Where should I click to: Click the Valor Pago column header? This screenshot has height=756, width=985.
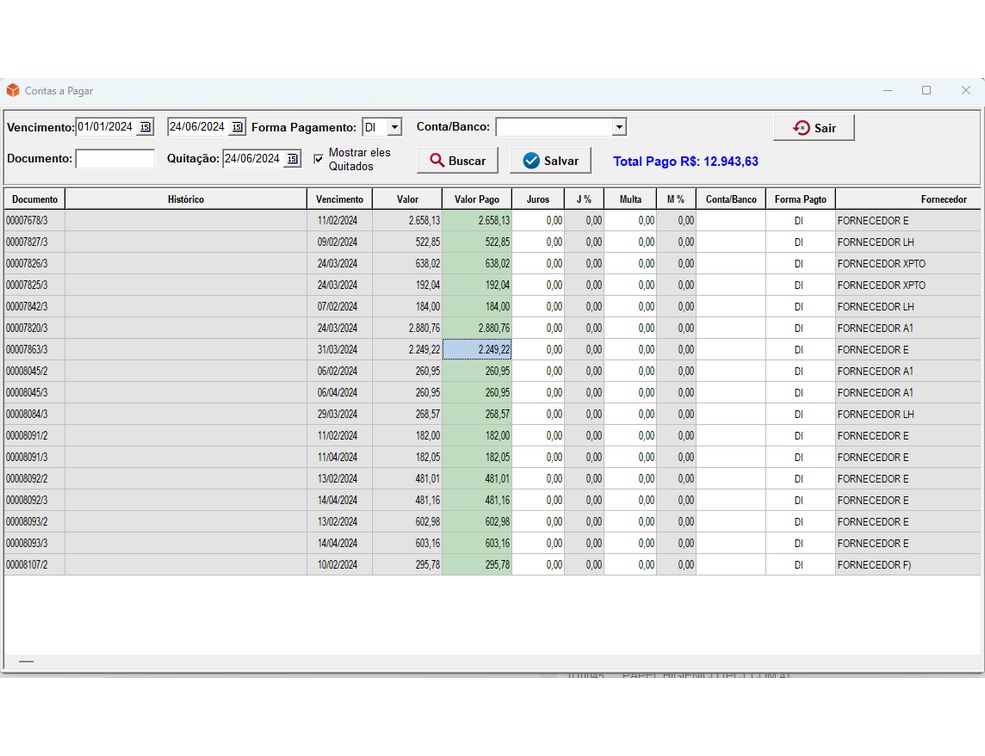[476, 200]
